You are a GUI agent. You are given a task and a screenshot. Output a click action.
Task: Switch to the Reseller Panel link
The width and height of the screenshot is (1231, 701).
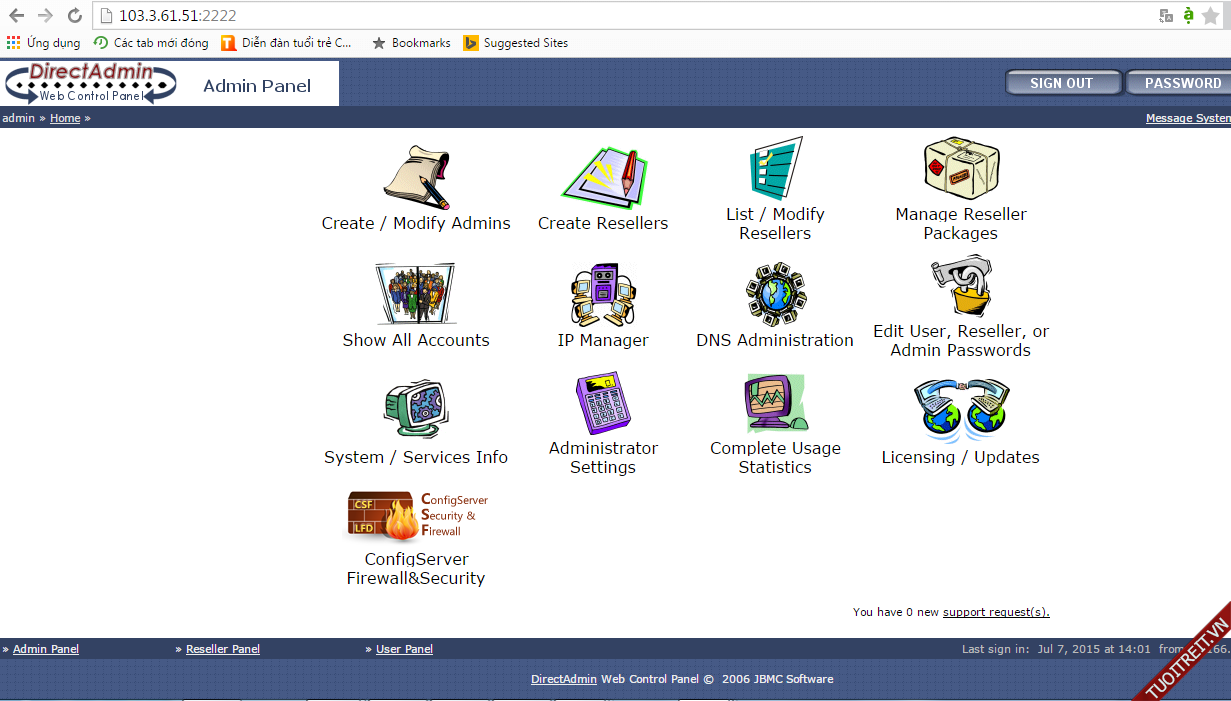coord(222,649)
